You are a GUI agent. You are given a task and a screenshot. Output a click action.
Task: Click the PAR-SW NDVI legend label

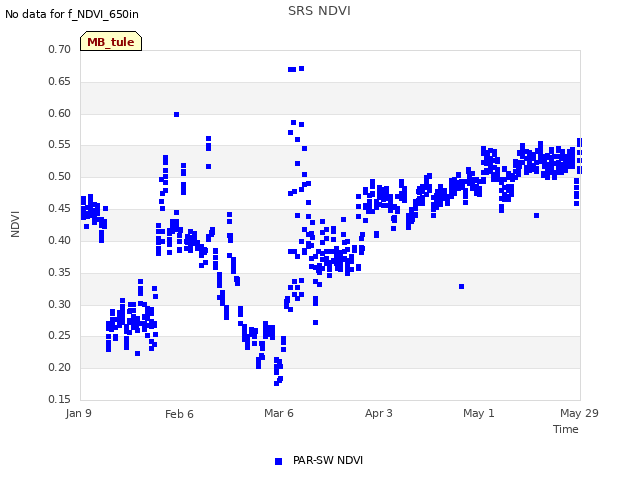(328, 460)
